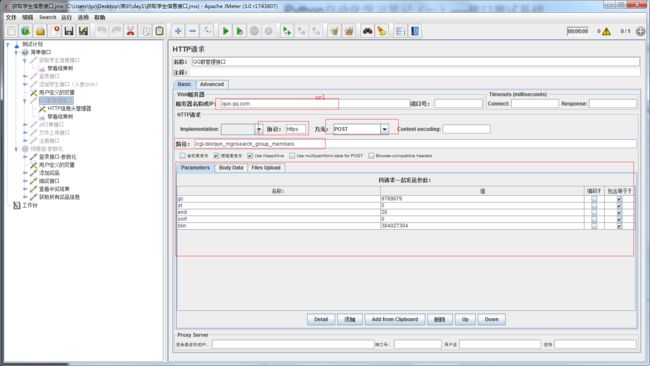650x366 pixels.
Task: Click the Save floppy disk icon
Action: tap(69, 31)
